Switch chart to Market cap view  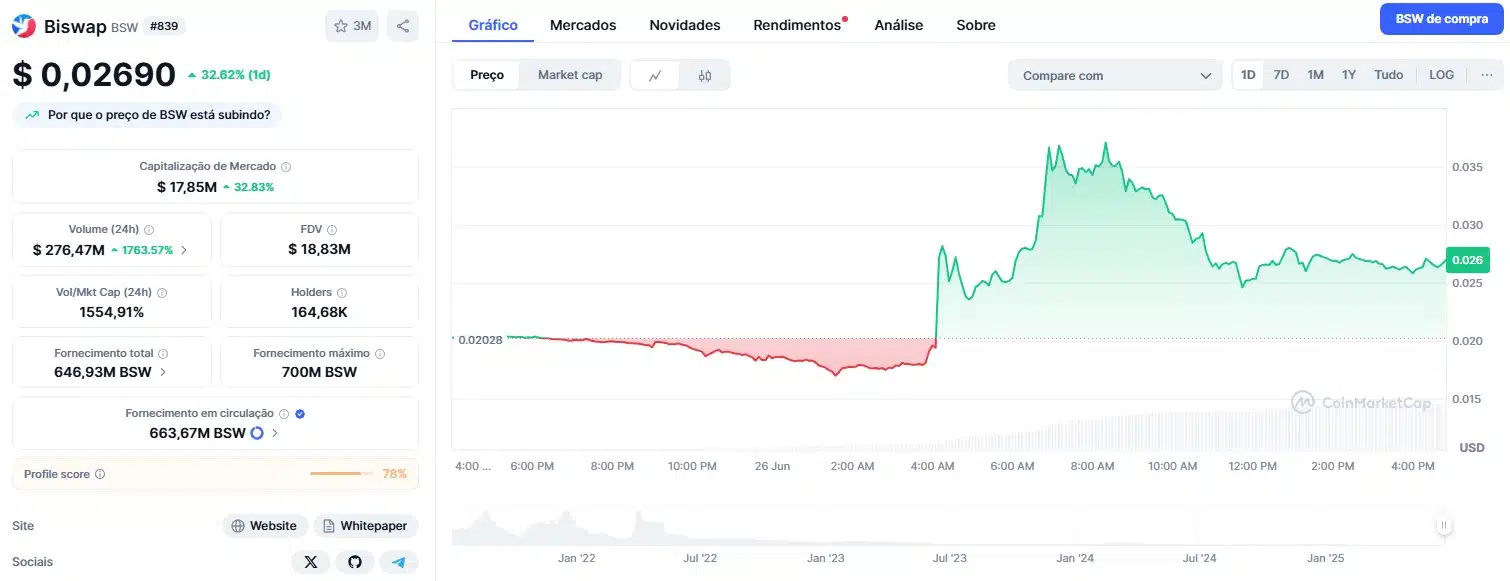coord(570,74)
